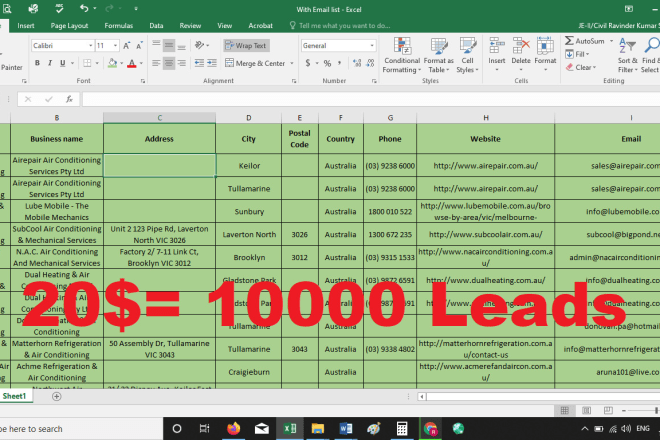Toggle Wrap Text
660x440 pixels.
coord(246,45)
